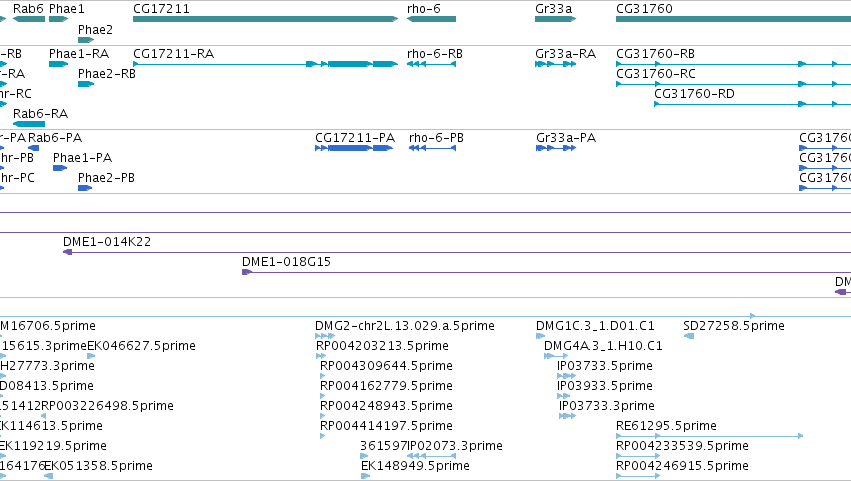Select the Gr33a-RA transcript glyph
851x481 pixels.
click(555, 64)
